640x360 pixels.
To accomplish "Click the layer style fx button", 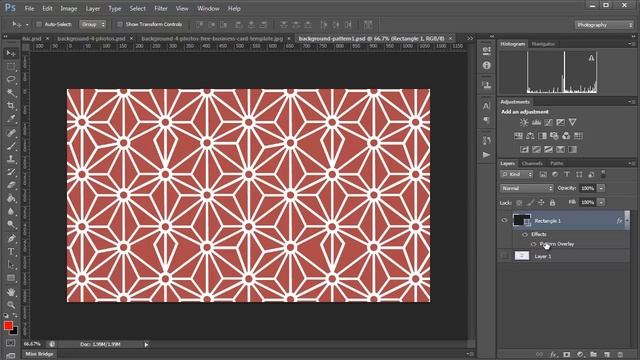I will click(553, 355).
